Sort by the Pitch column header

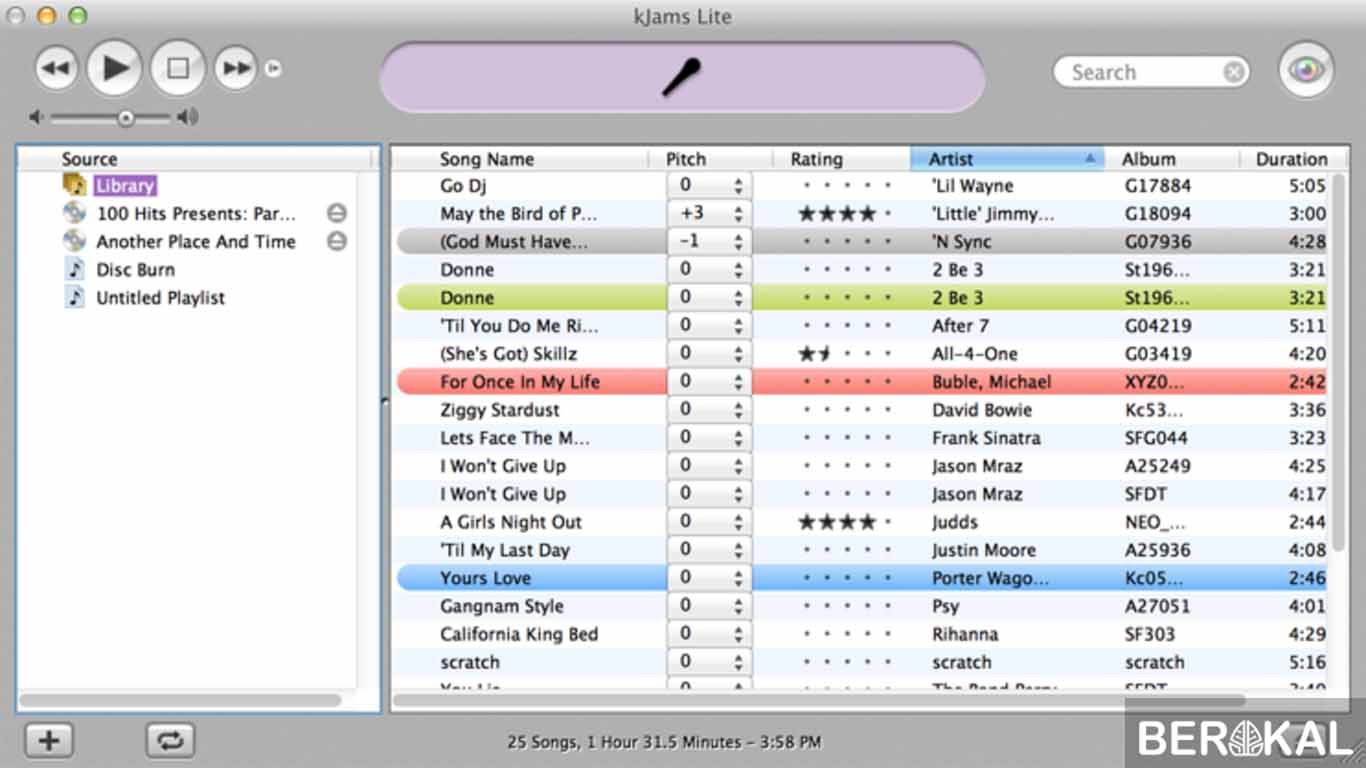click(x=711, y=159)
